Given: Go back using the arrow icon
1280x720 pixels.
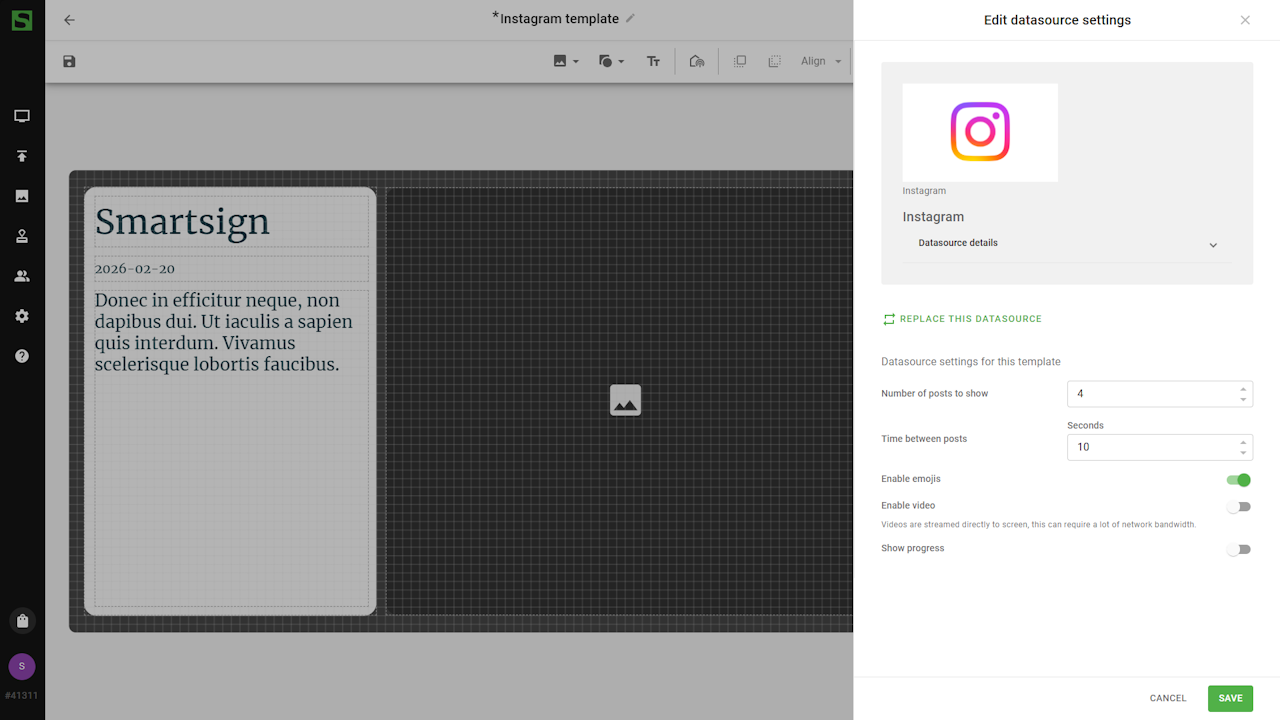Looking at the screenshot, I should (69, 20).
